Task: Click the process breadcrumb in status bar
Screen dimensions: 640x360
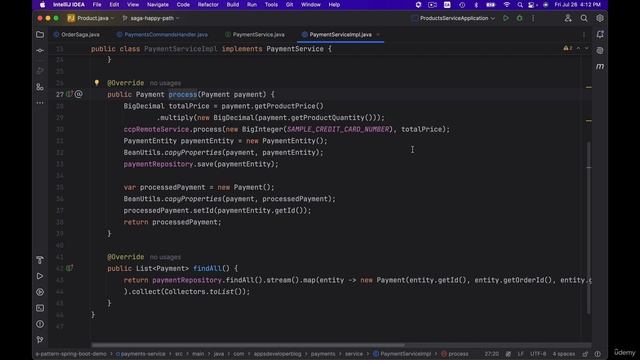Action: tap(455, 354)
